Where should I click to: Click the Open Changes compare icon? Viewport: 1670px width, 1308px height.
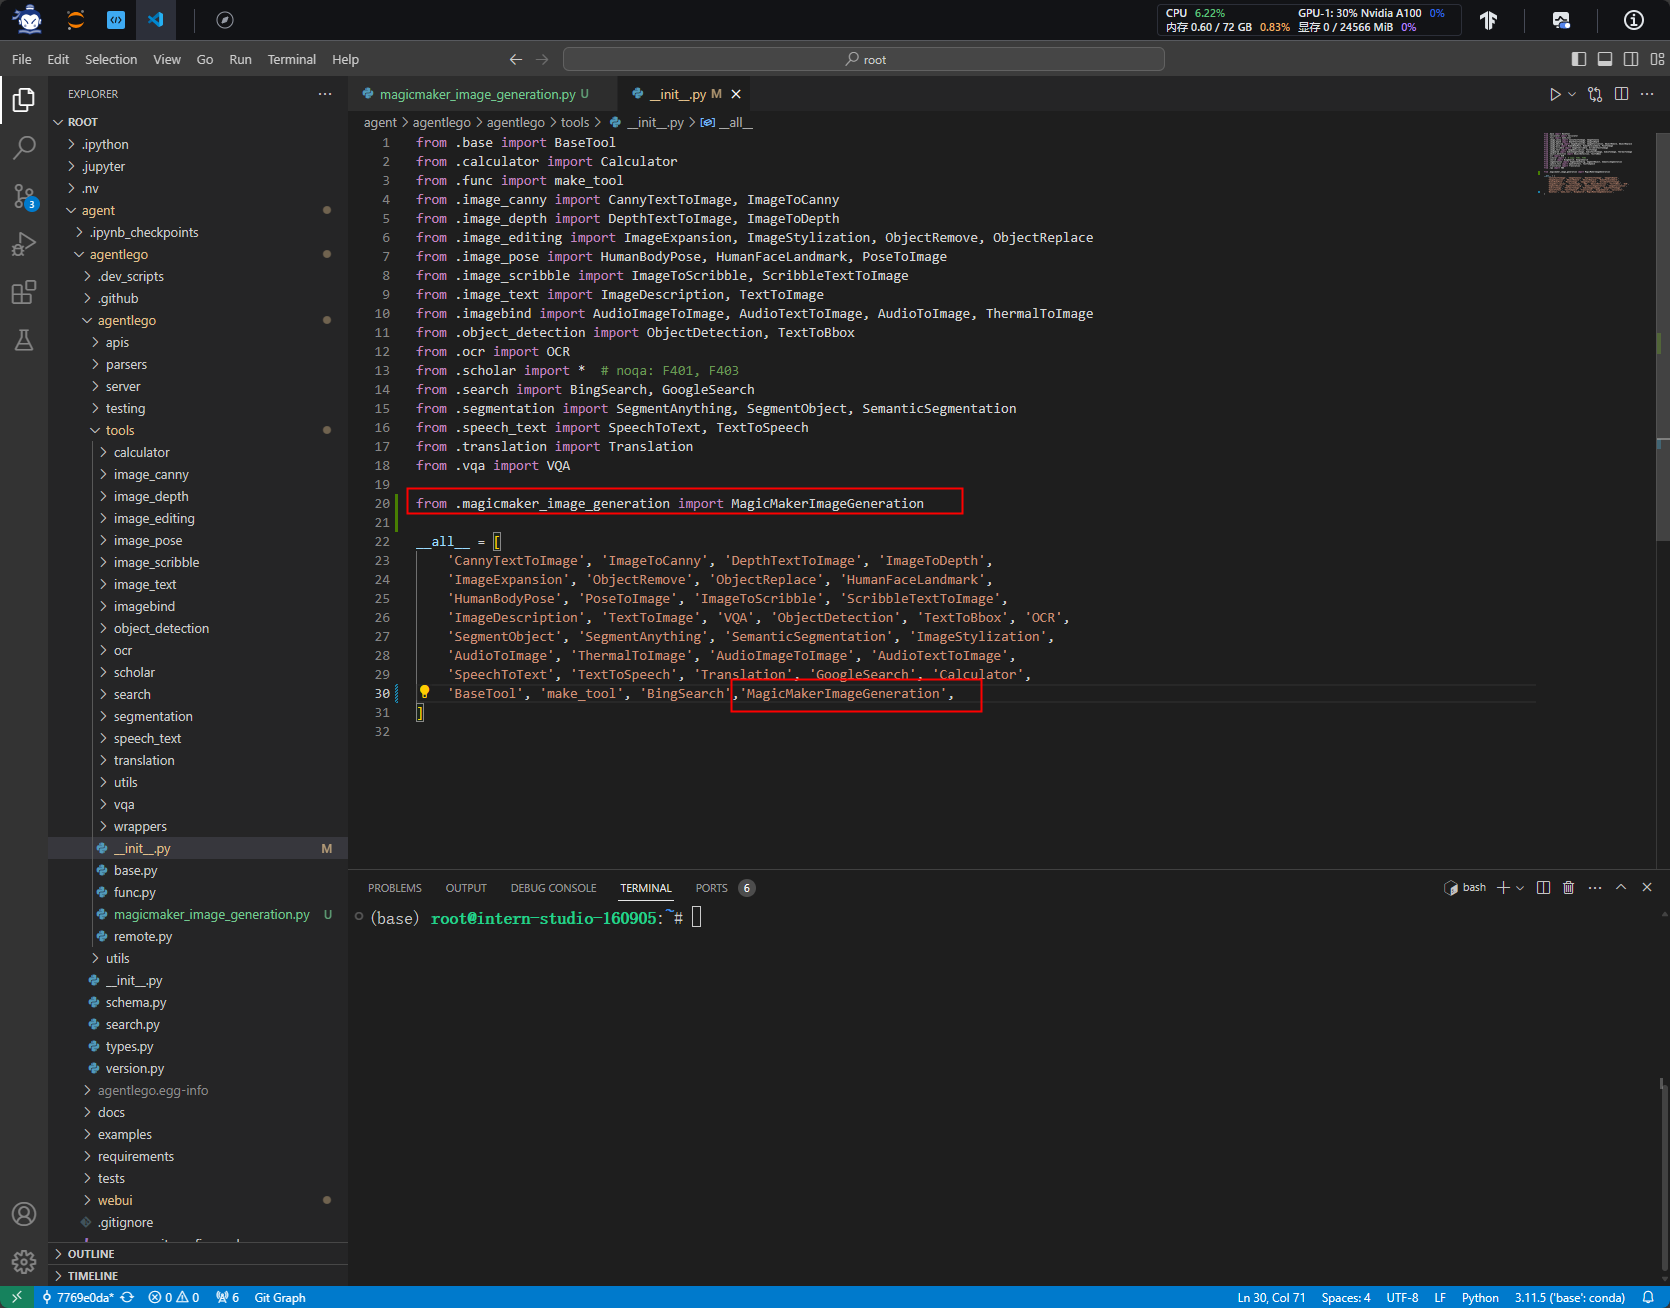1595,94
